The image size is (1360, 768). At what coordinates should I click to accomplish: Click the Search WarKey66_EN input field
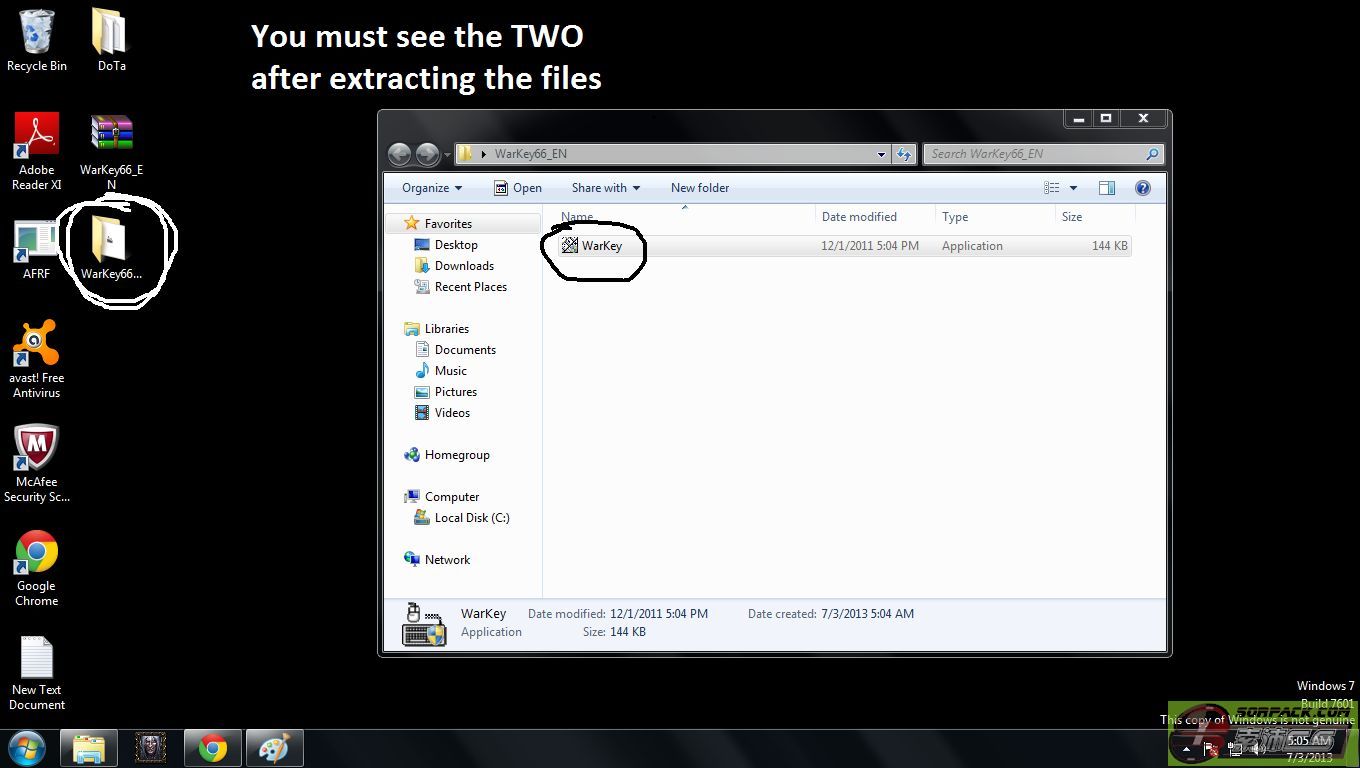click(x=1035, y=154)
